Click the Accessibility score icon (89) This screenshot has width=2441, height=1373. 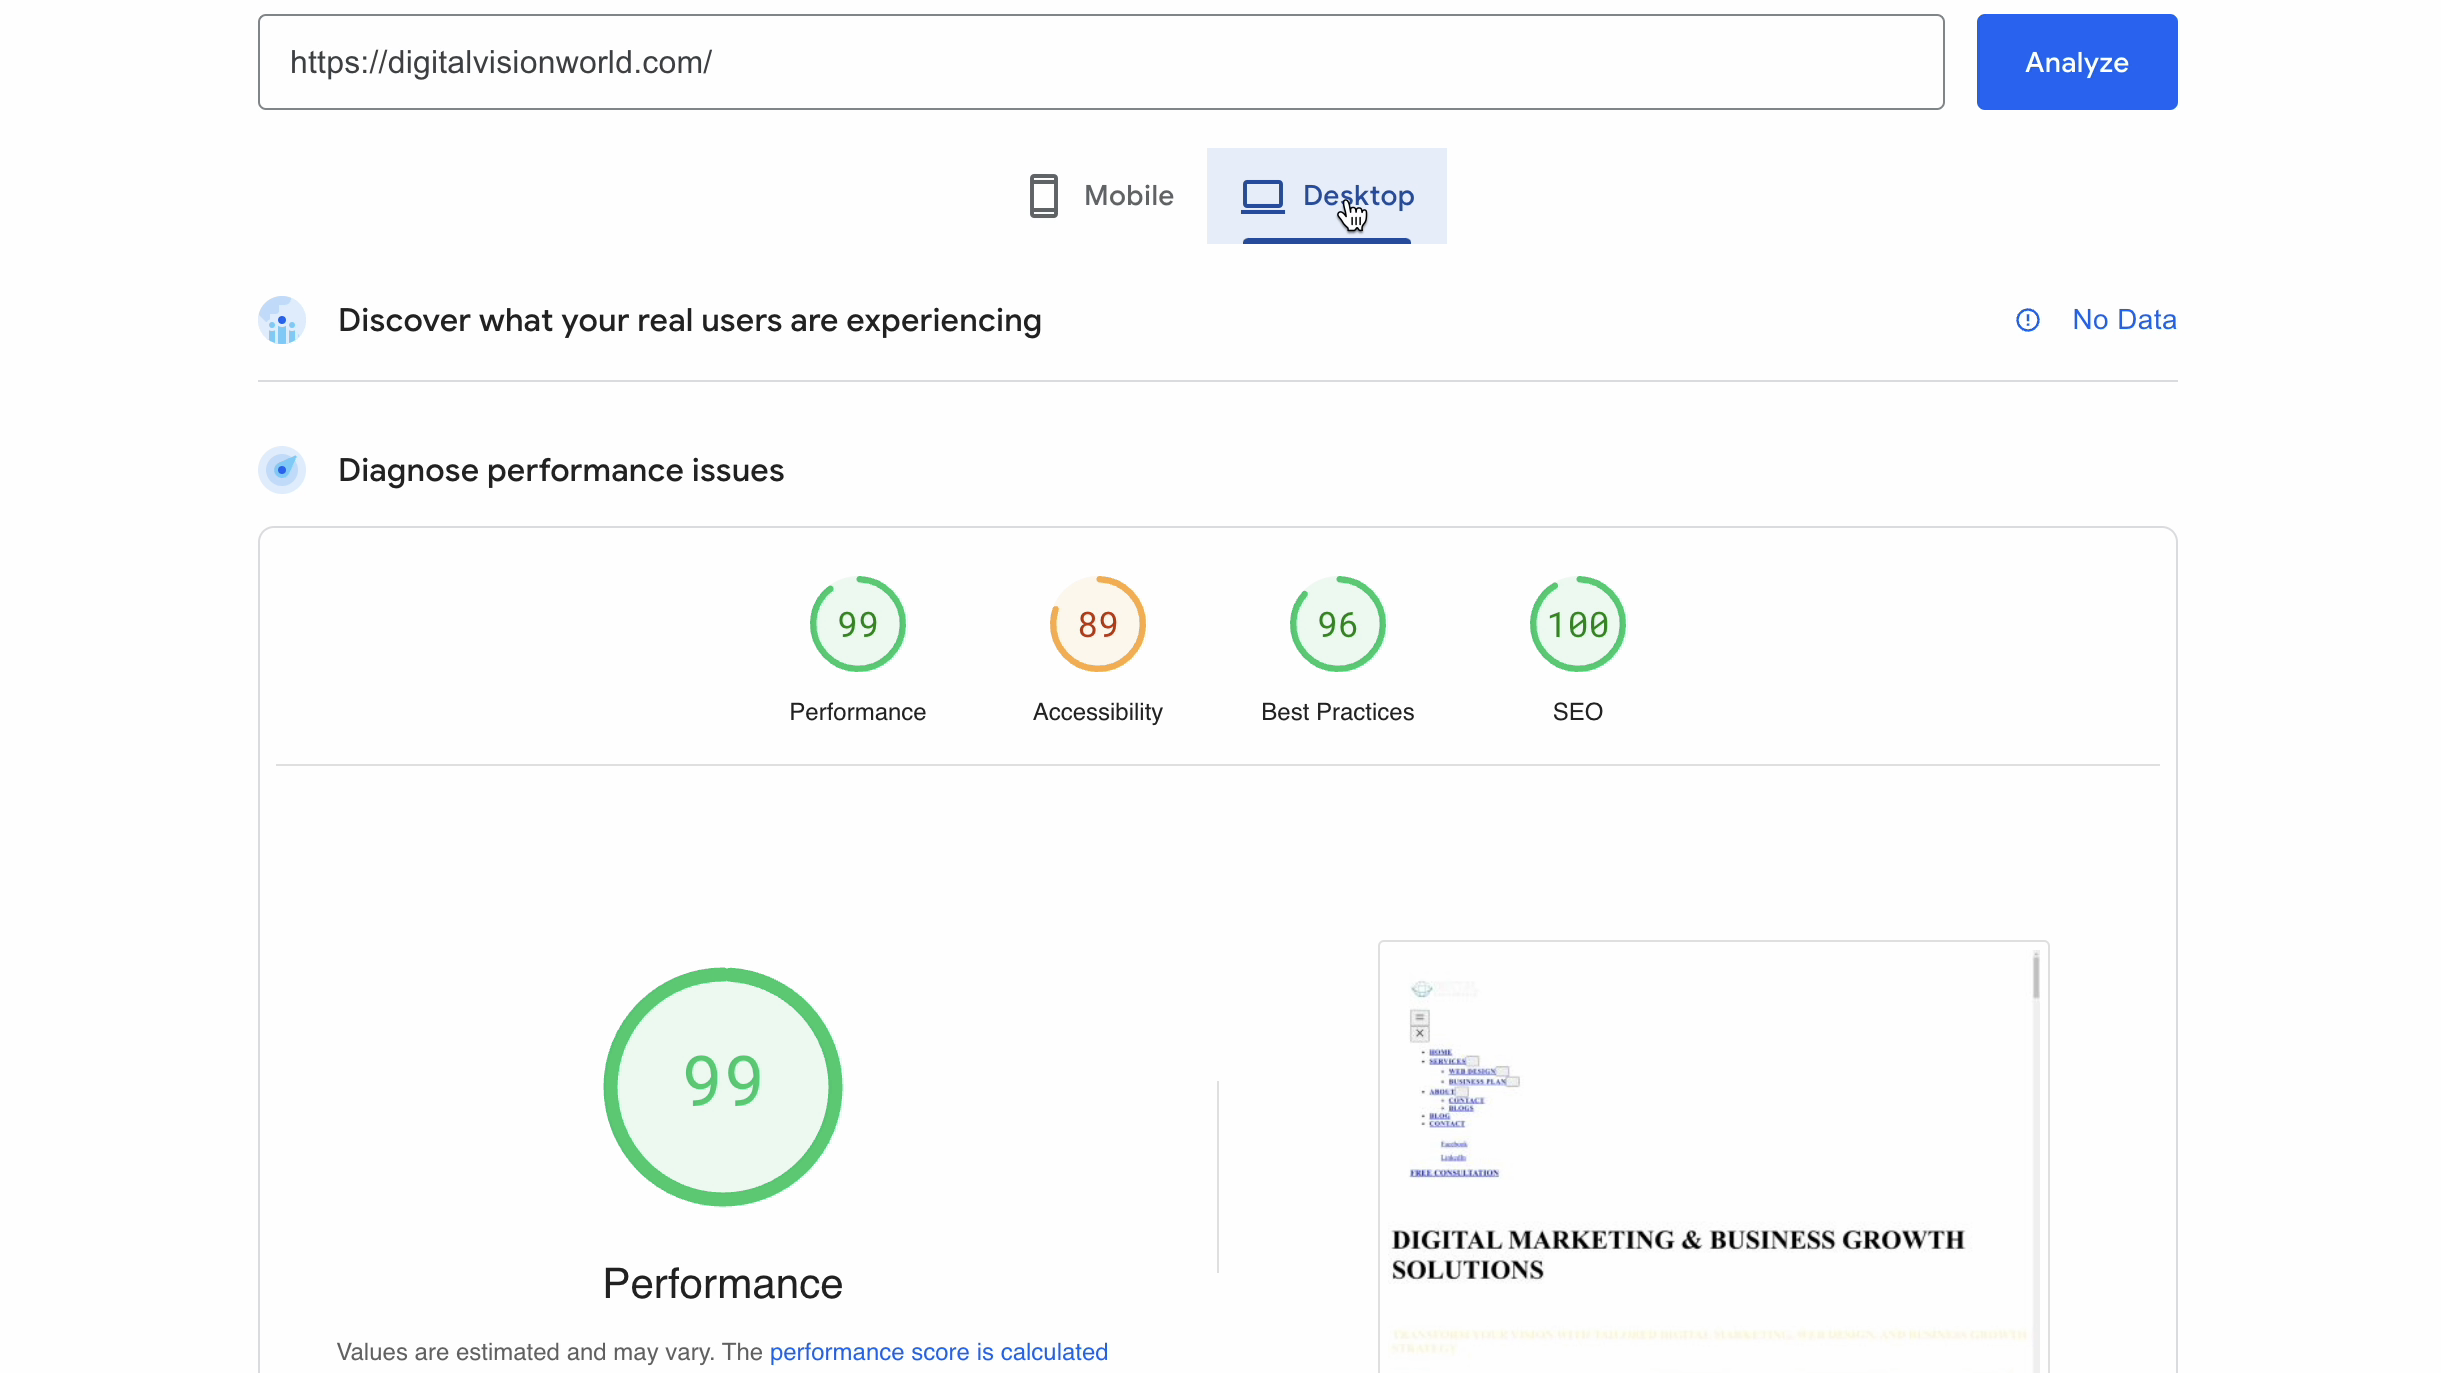pyautogui.click(x=1098, y=624)
